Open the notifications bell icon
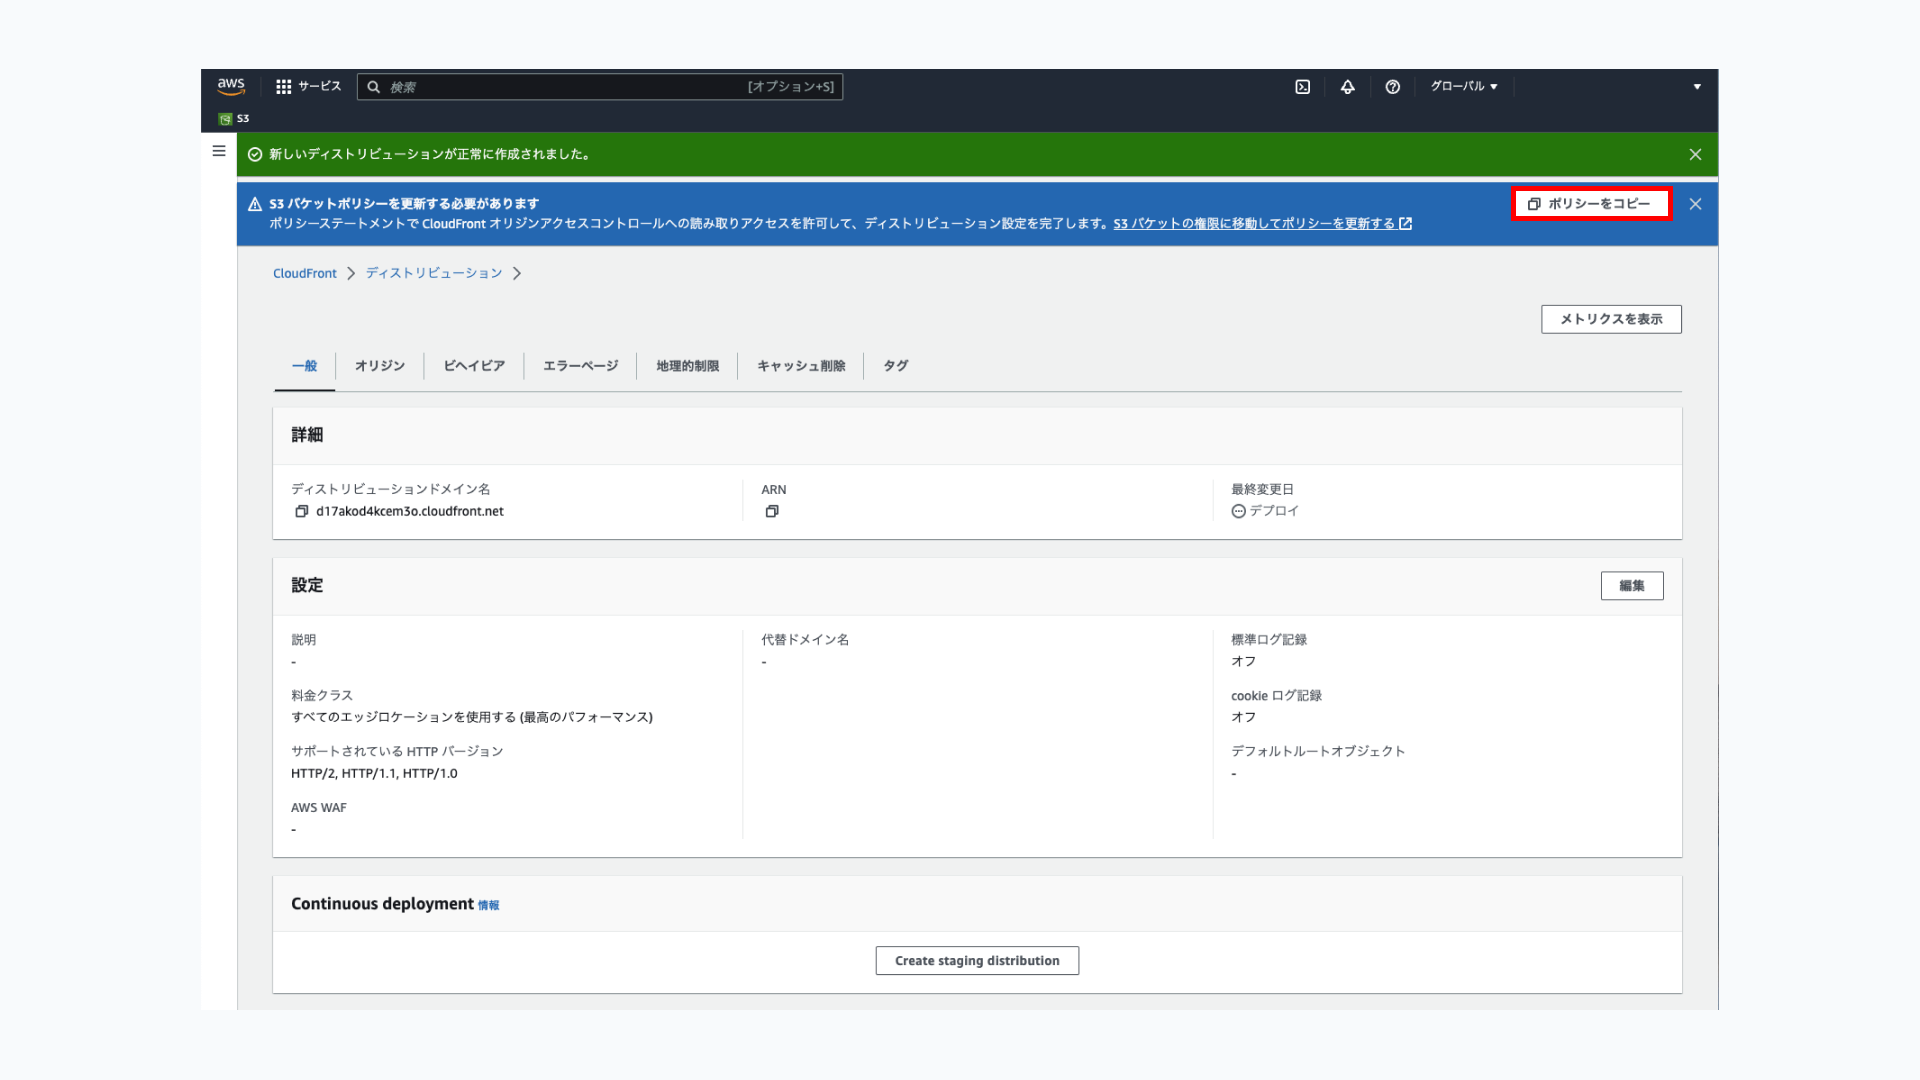Screen dimensions: 1920x1080 [x=1347, y=87]
